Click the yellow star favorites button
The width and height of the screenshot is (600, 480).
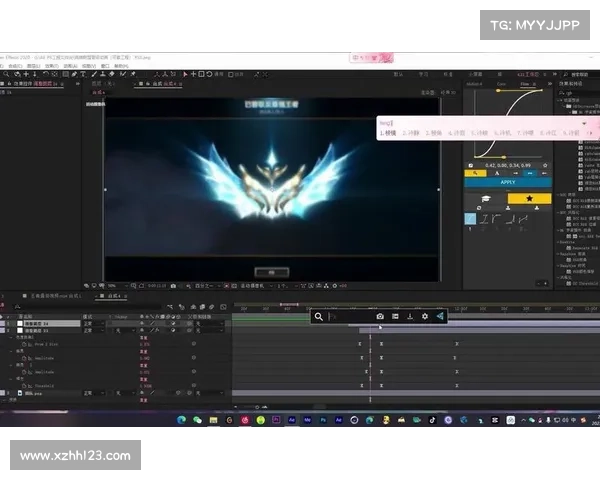pyautogui.click(x=529, y=199)
